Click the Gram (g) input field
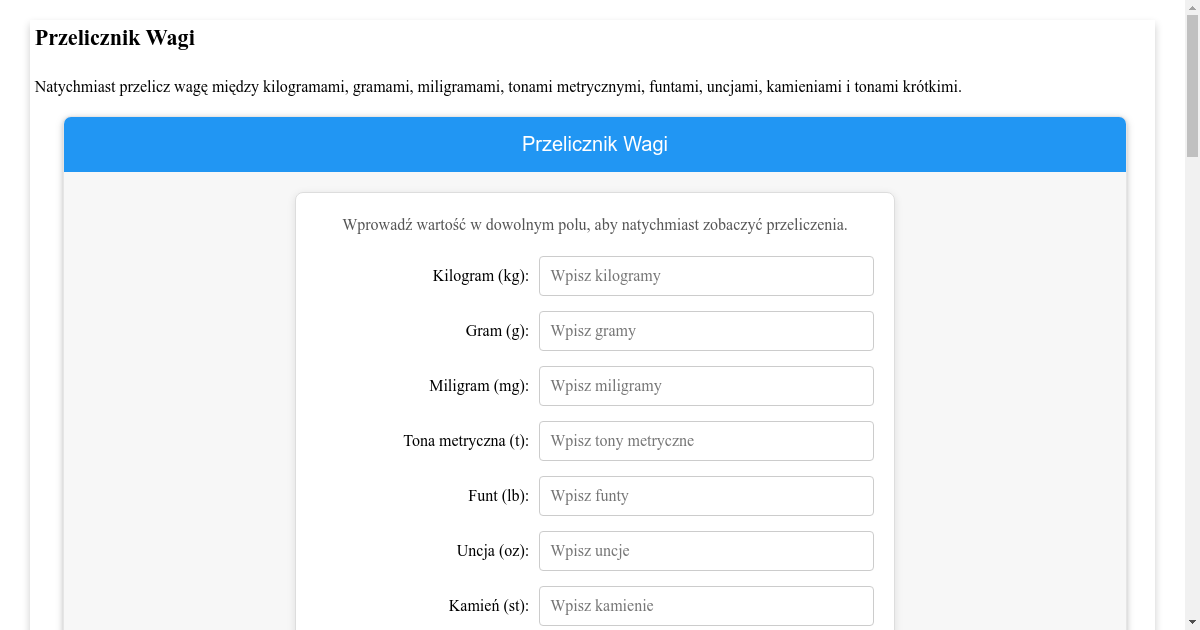1200x630 pixels. point(706,330)
